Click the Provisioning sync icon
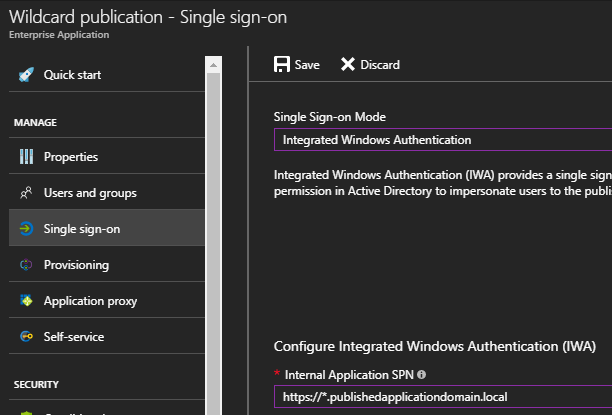Image resolution: width=612 pixels, height=415 pixels. coord(26,265)
